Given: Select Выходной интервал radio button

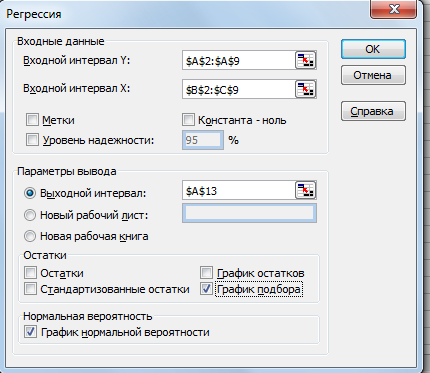Looking at the screenshot, I should tap(30, 193).
